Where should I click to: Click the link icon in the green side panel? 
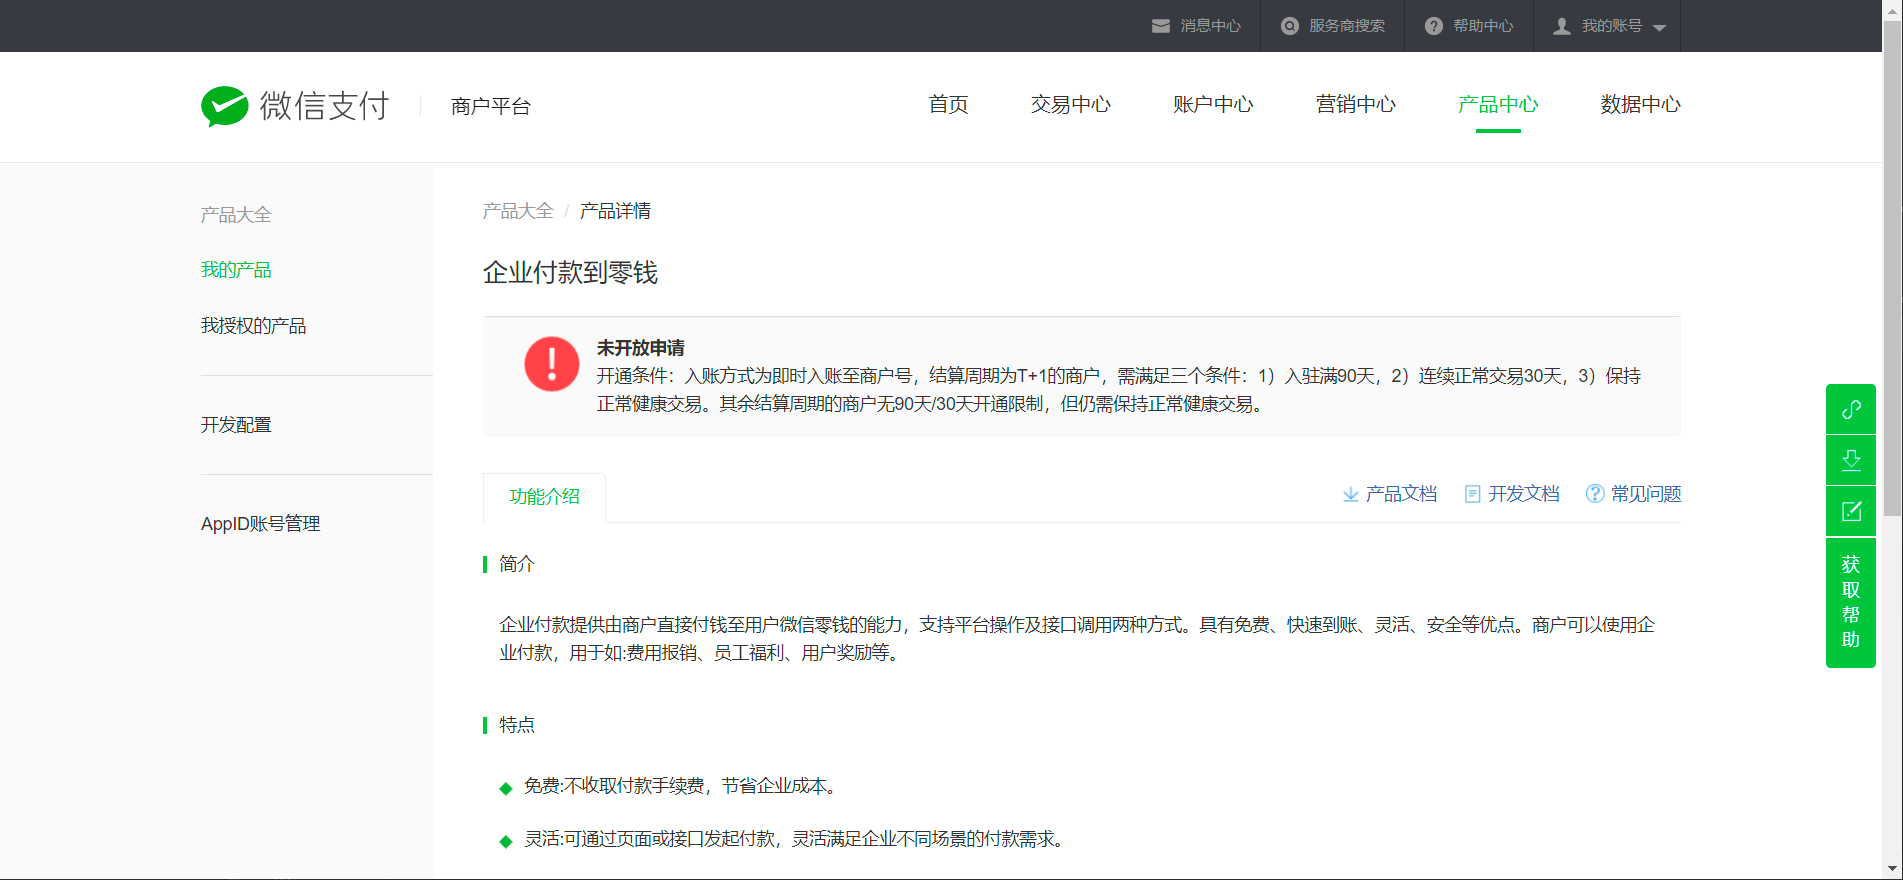(1851, 409)
